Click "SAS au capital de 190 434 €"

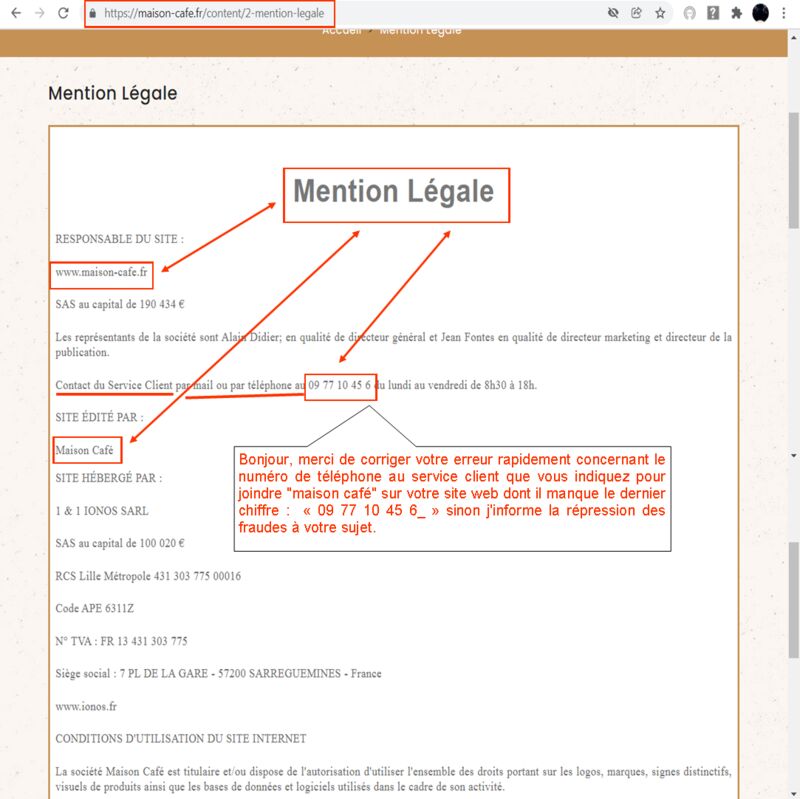120,305
